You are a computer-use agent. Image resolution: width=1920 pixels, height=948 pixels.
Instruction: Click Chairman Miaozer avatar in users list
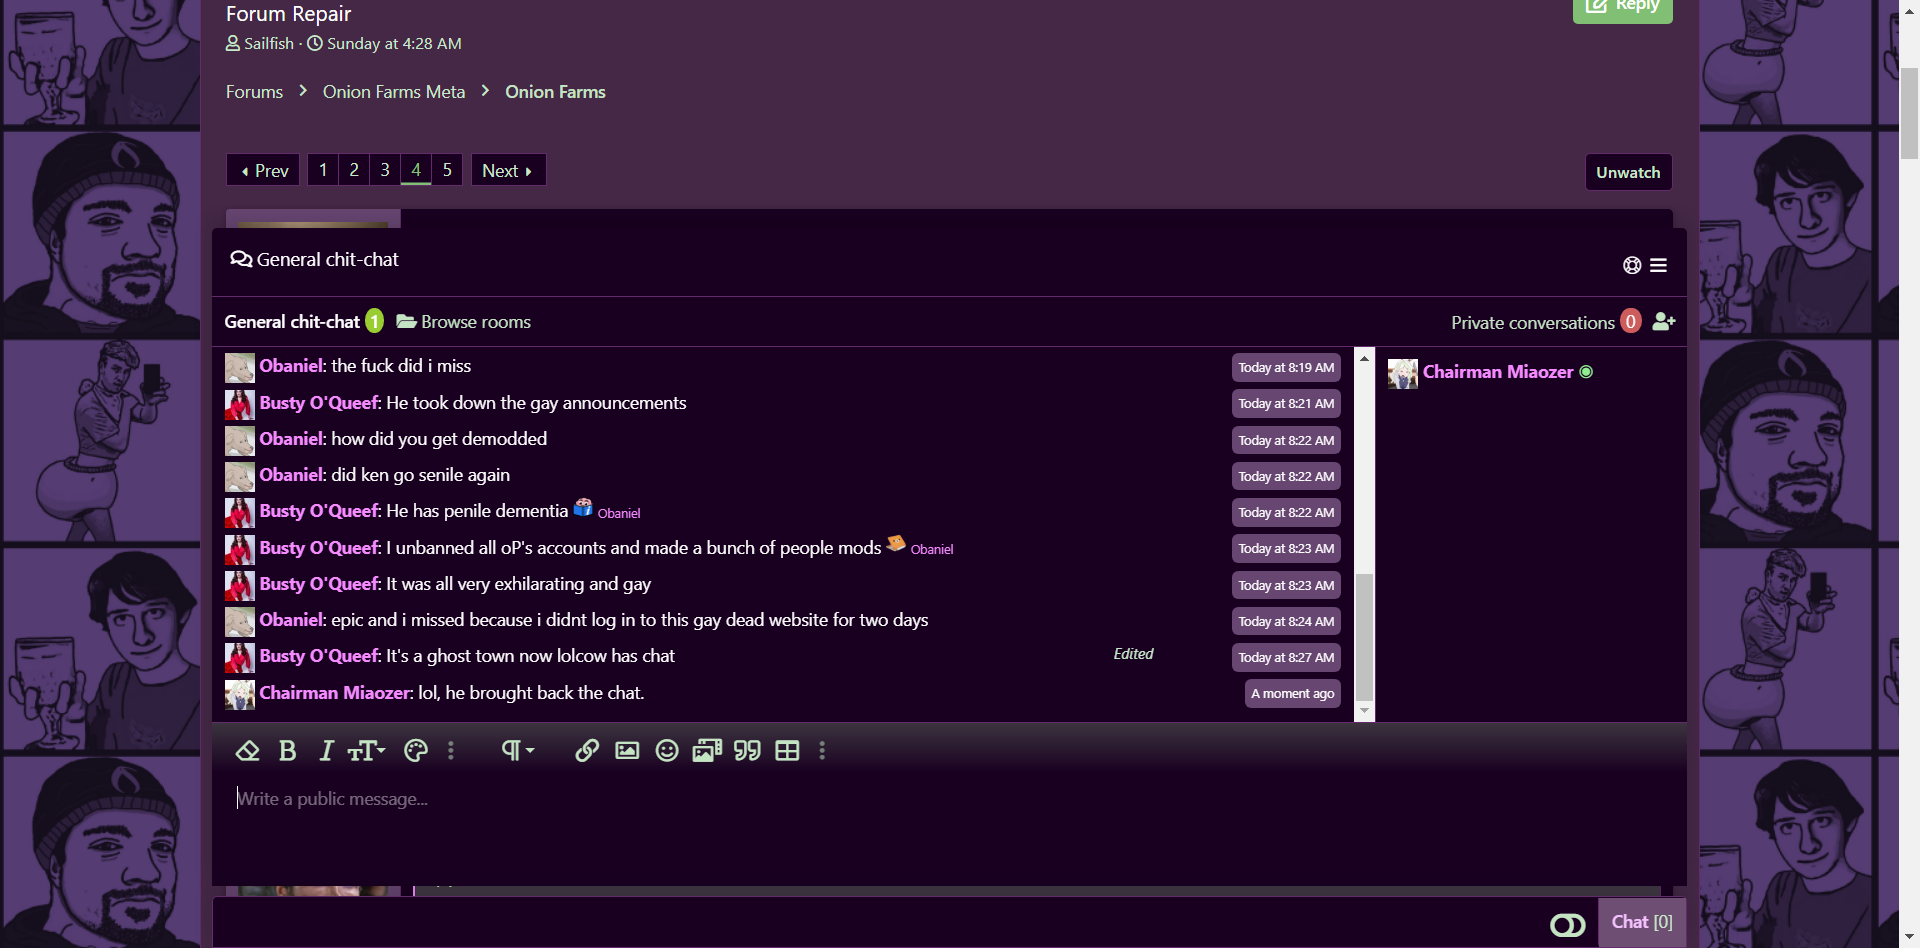1402,373
